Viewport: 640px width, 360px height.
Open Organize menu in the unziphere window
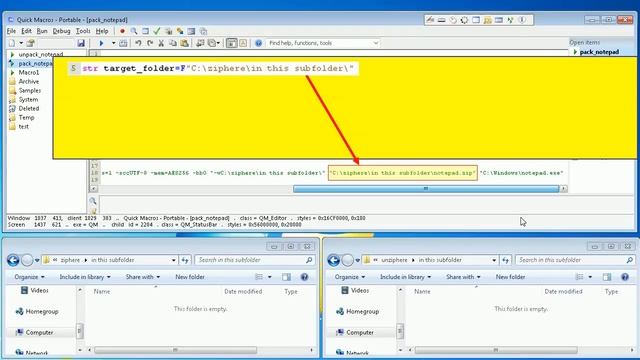coord(350,277)
